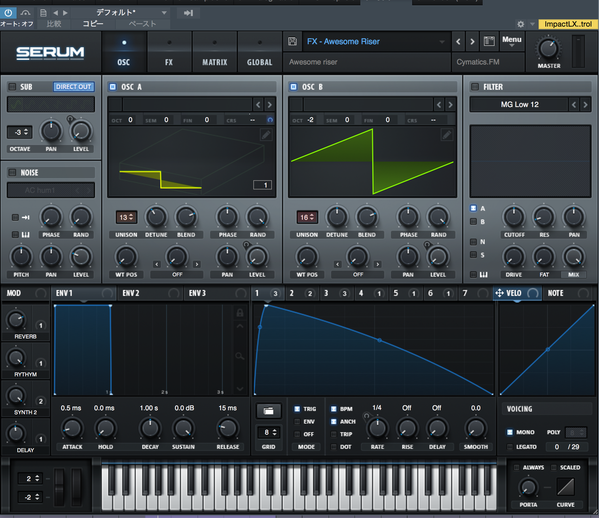Click the DIRECT OUT button
Image resolution: width=599 pixels, height=518 pixels.
tap(73, 87)
